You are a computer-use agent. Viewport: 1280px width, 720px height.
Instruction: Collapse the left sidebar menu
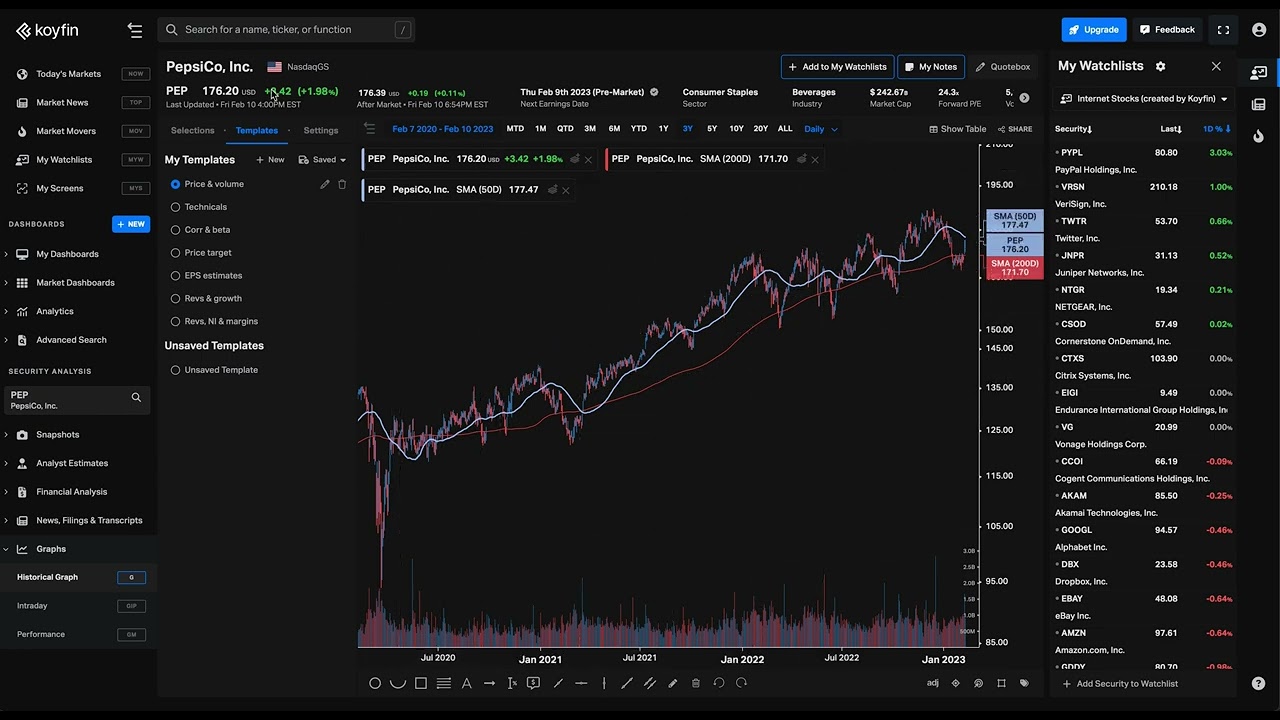pos(135,30)
